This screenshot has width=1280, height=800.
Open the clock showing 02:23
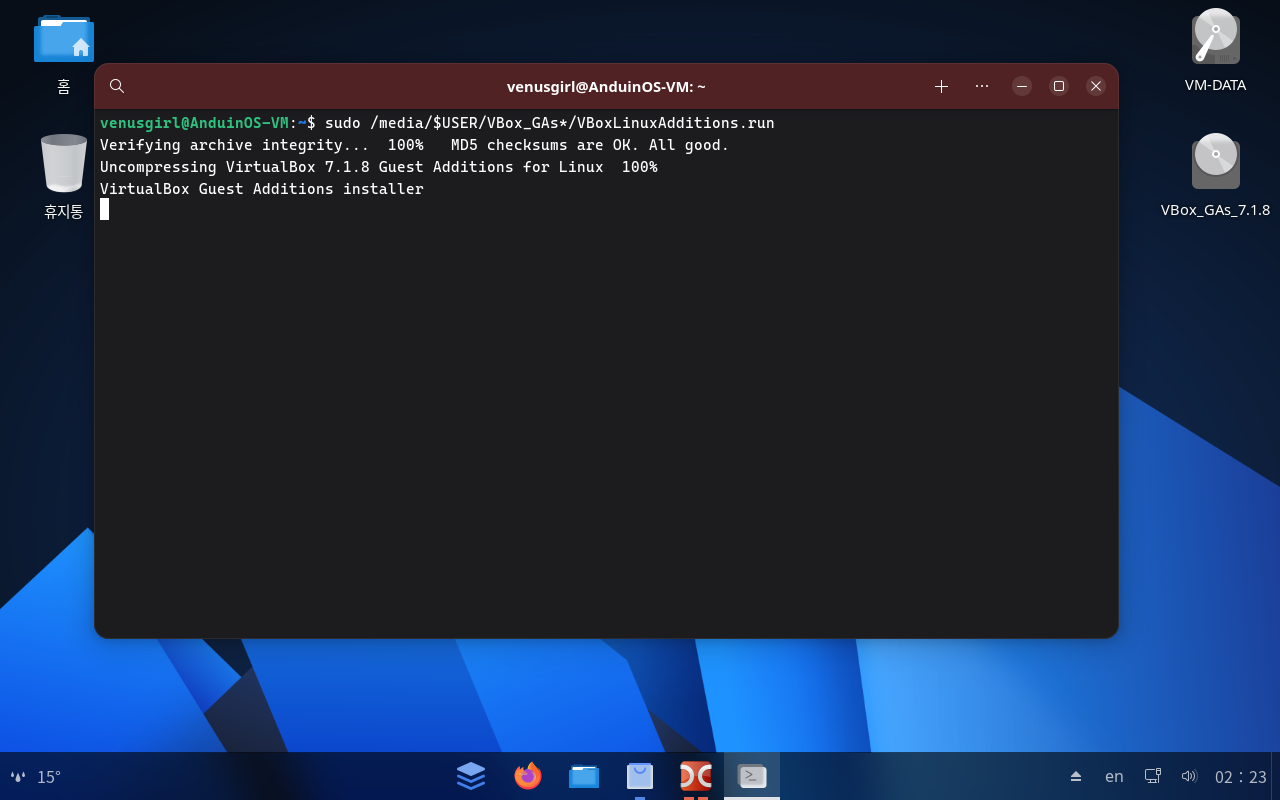click(1241, 777)
